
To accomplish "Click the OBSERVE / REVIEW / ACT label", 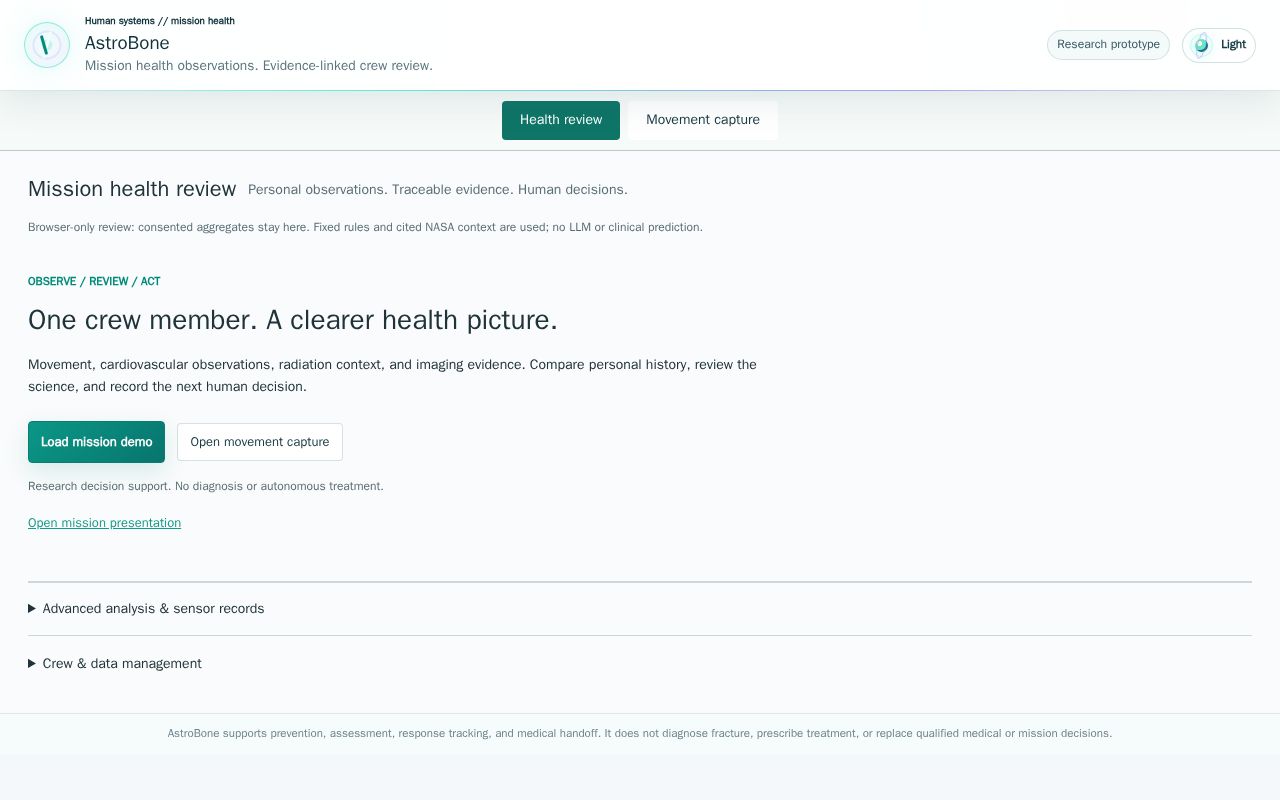I will coord(94,282).
